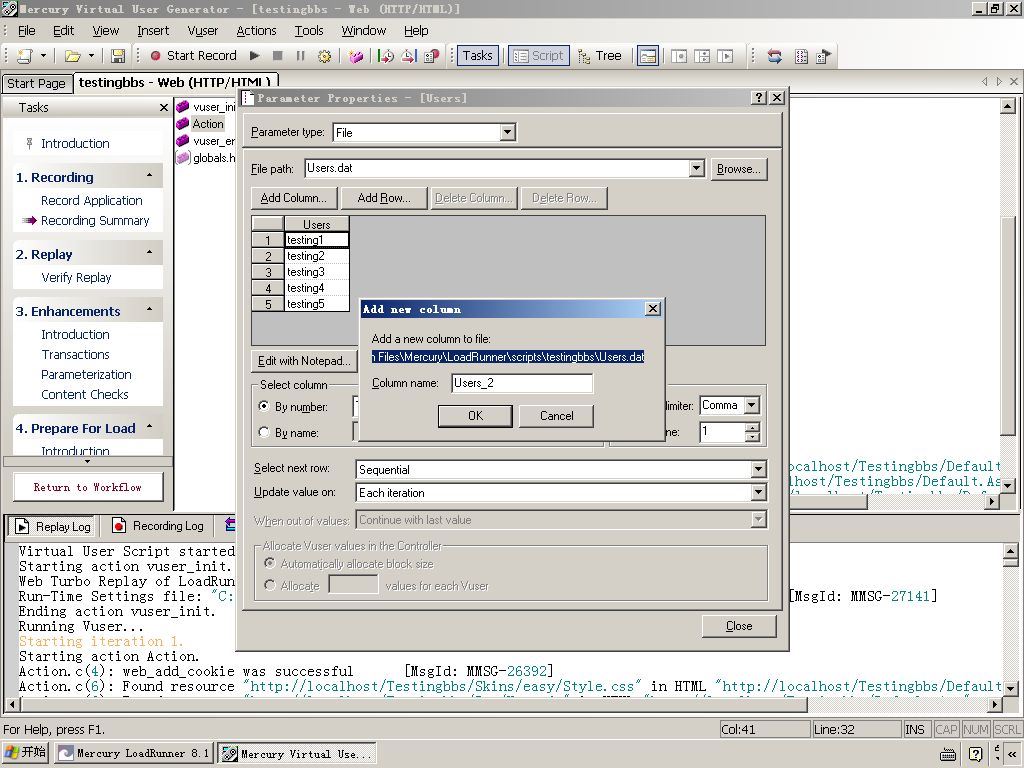
Task: Collapse the 3. Enhancements section
Action: pyautogui.click(x=150, y=310)
